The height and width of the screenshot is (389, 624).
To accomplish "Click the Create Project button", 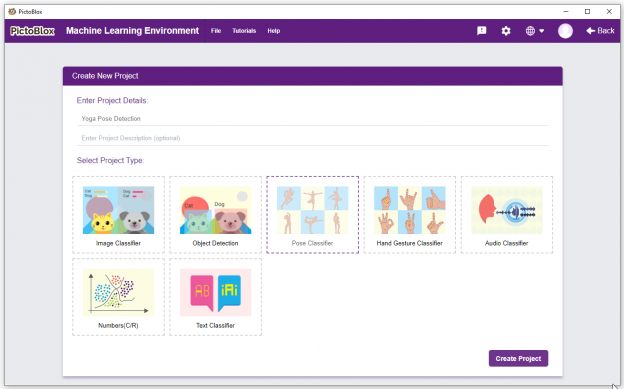I will point(518,358).
